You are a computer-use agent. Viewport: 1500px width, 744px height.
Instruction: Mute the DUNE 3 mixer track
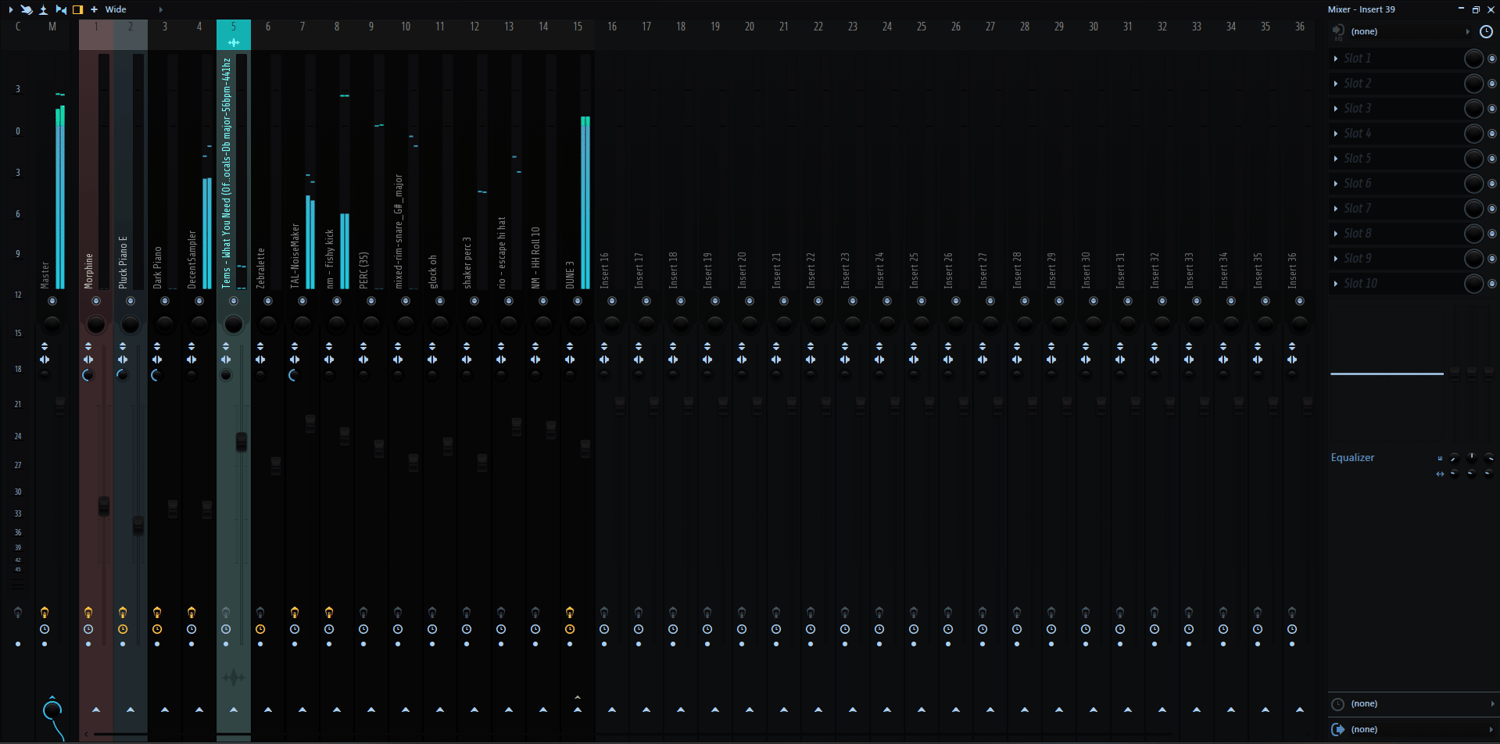577,301
